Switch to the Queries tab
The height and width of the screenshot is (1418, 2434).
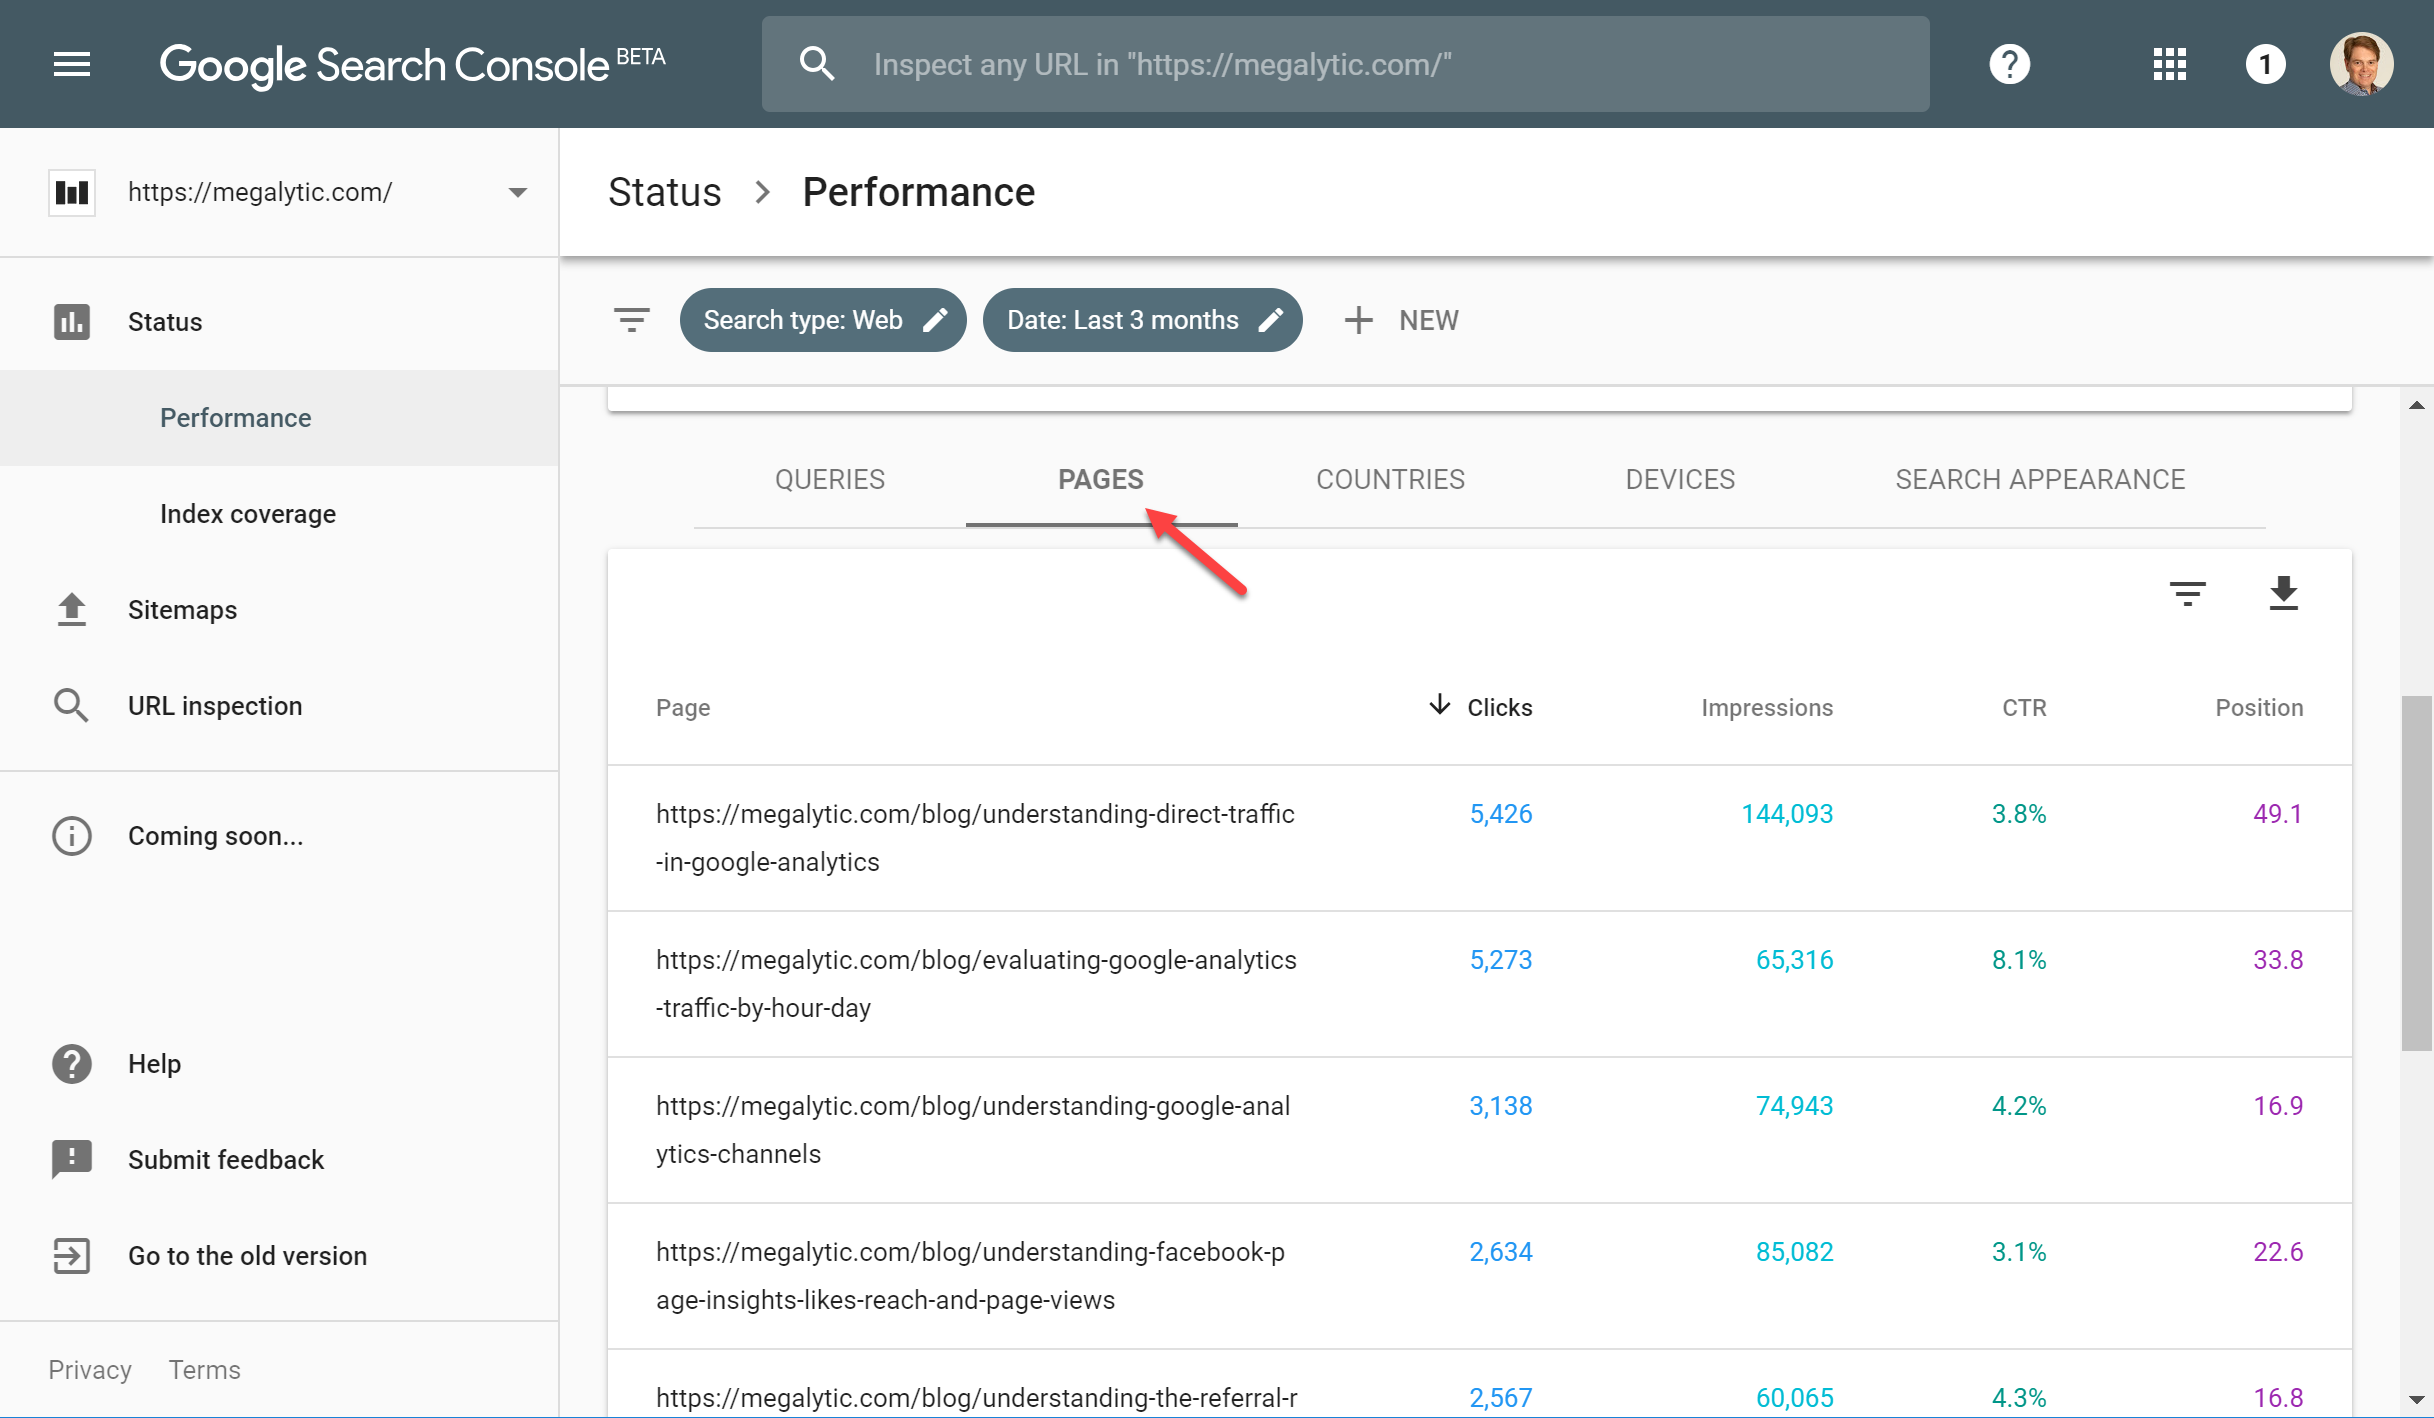tap(829, 479)
